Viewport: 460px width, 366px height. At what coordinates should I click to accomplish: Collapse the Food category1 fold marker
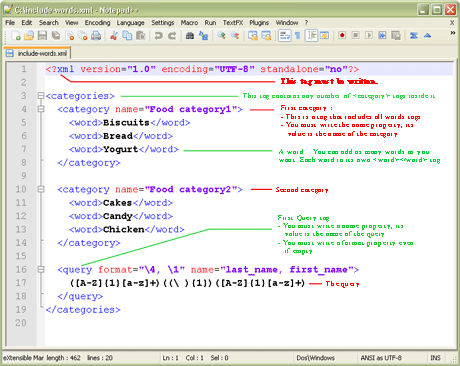click(x=41, y=109)
